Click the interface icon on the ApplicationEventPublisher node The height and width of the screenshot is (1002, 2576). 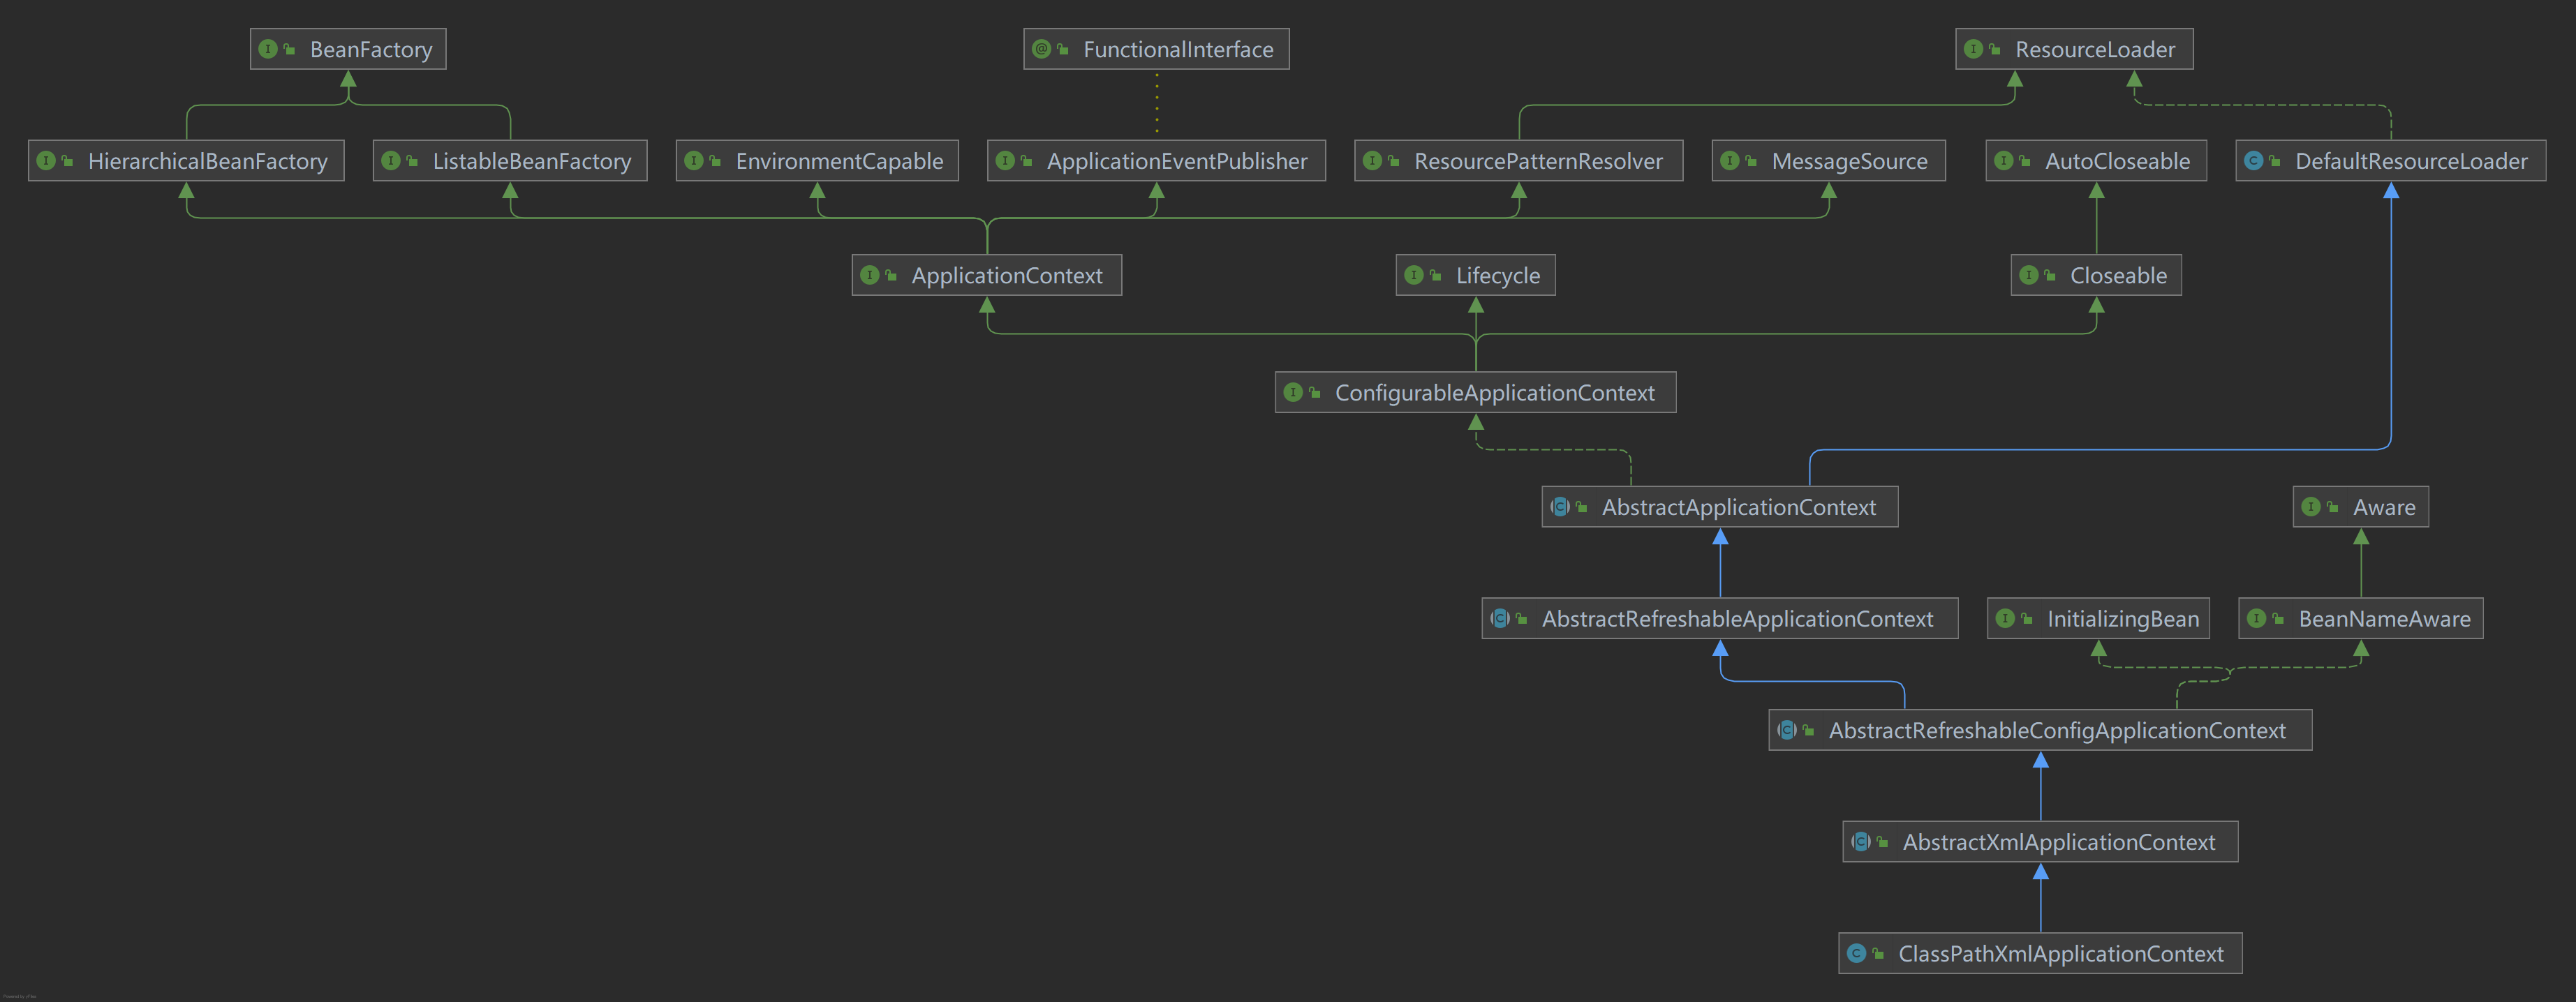coord(1005,161)
